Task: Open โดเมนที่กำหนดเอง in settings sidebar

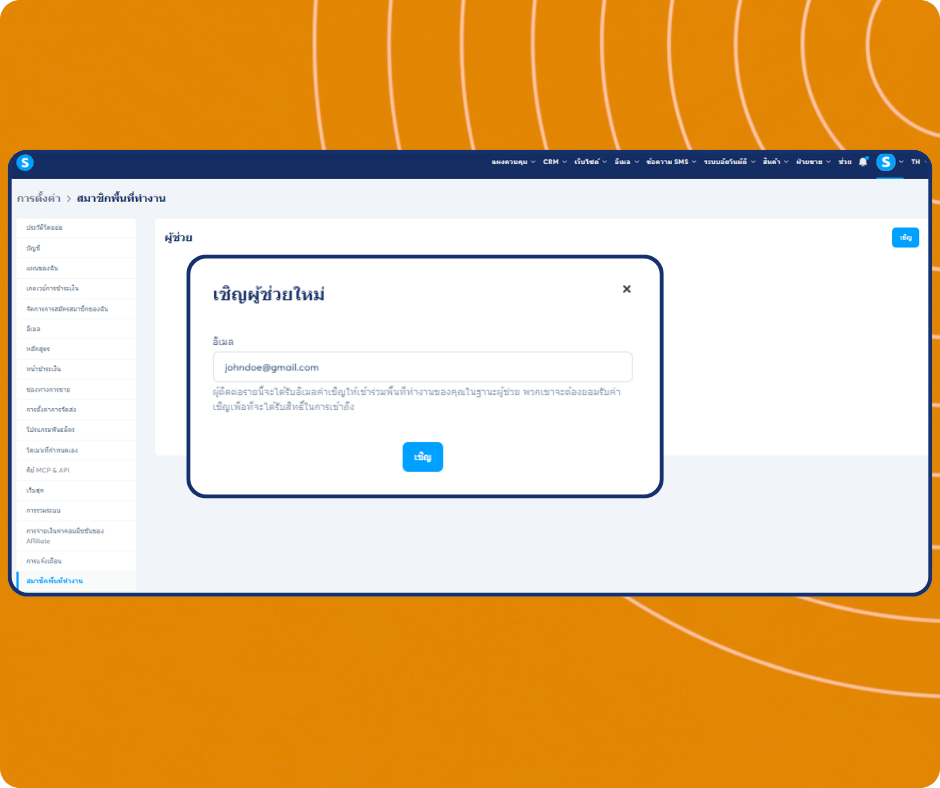Action: pyautogui.click(x=75, y=450)
